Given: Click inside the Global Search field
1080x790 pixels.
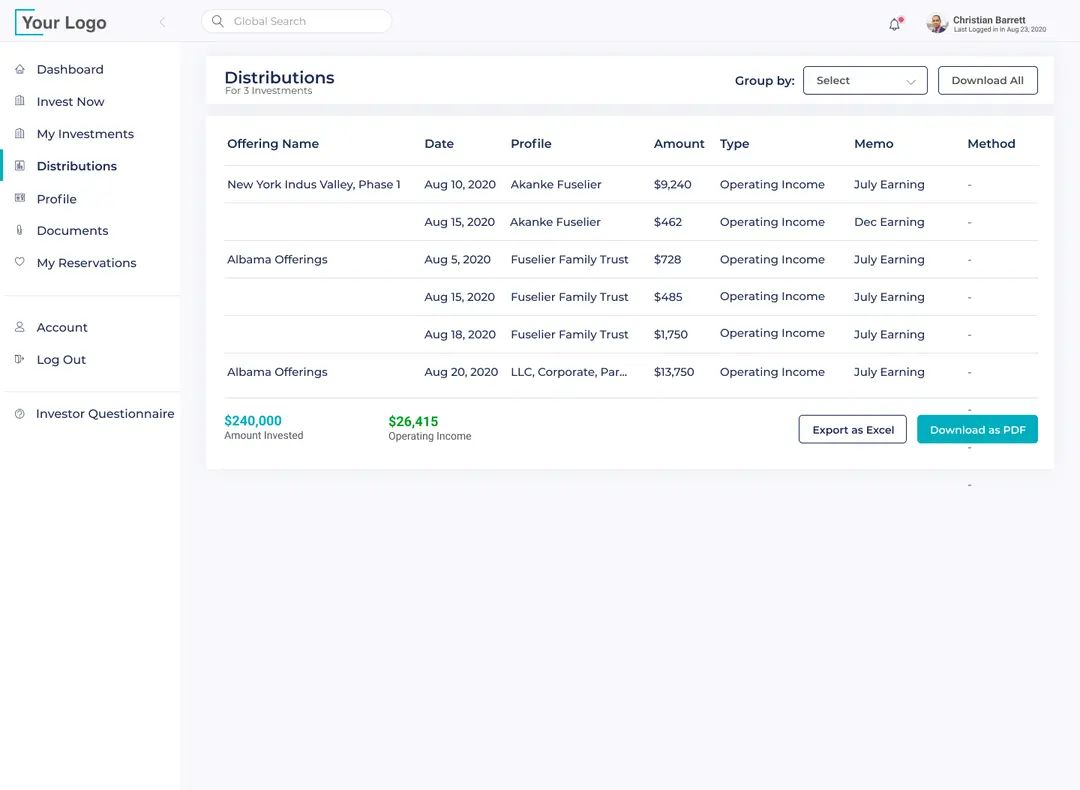Looking at the screenshot, I should [x=300, y=20].
